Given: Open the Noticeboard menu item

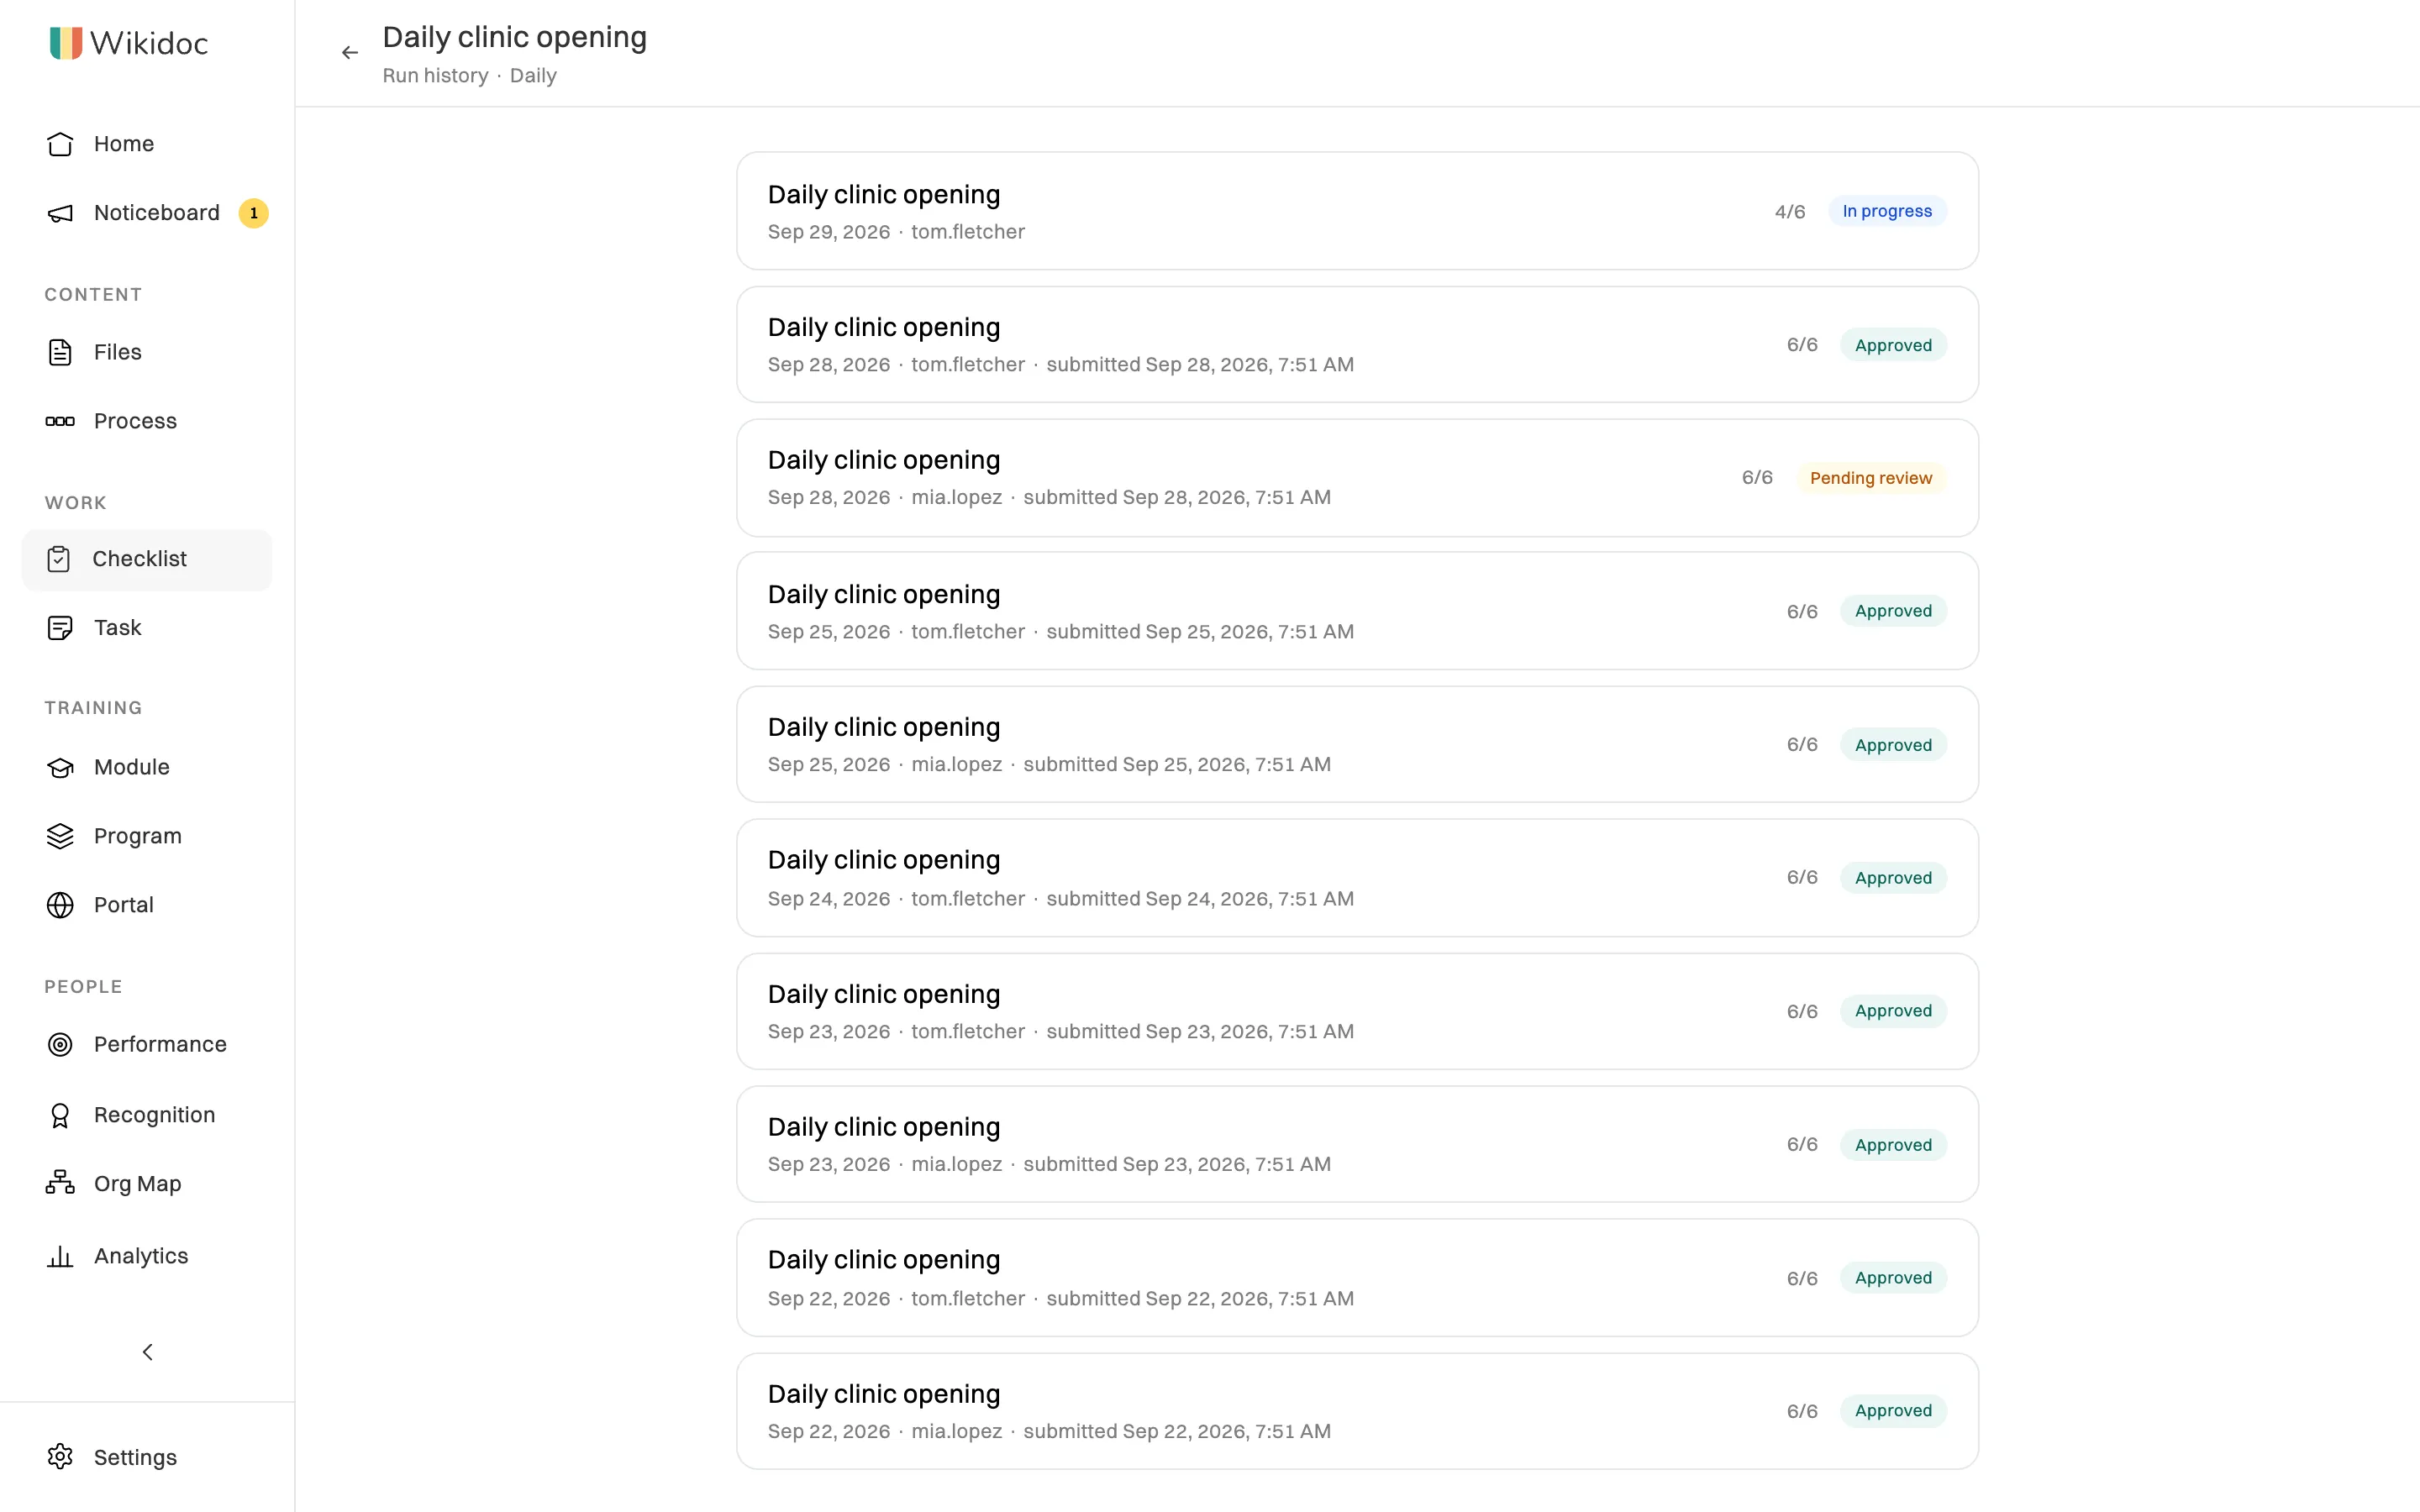Looking at the screenshot, I should tap(147, 213).
